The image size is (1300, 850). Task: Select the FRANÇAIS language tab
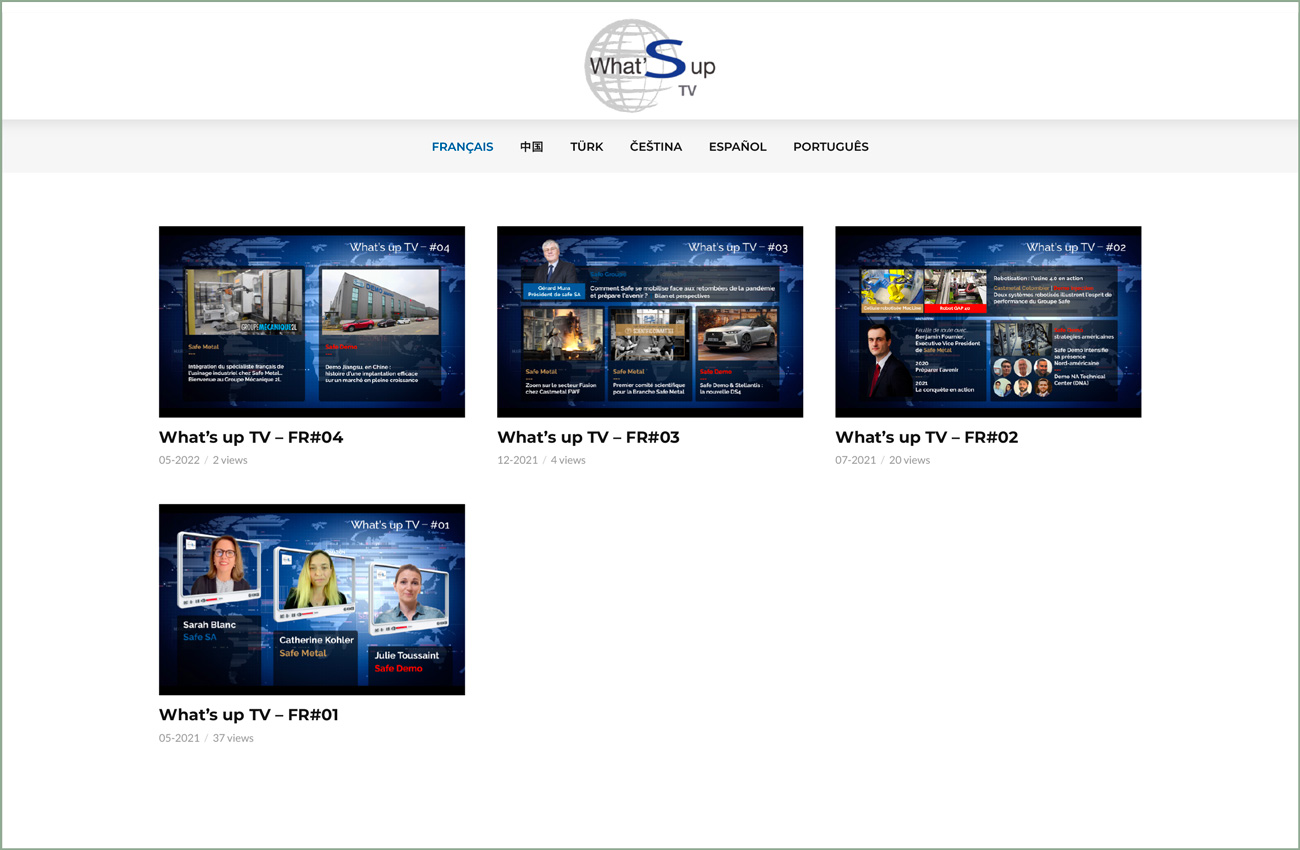(462, 147)
